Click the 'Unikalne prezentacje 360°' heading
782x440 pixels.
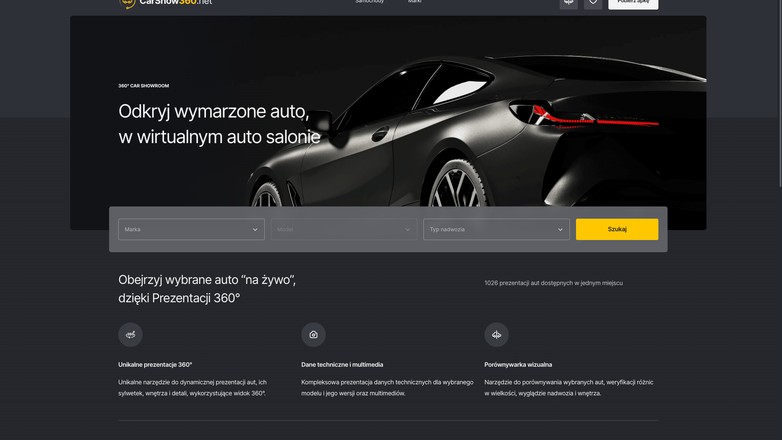point(155,365)
